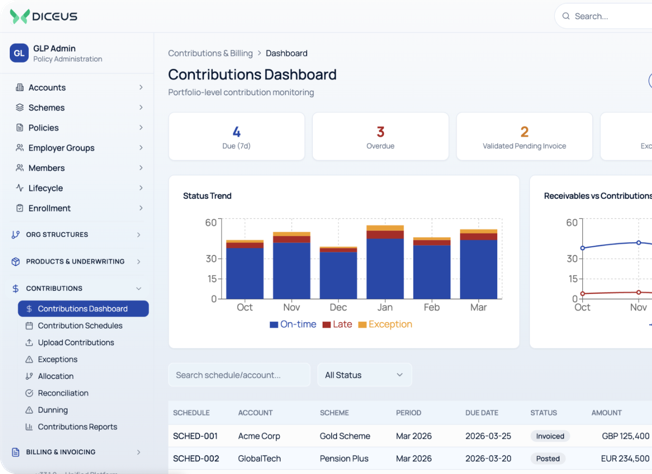Image resolution: width=652 pixels, height=474 pixels.
Task: Focus the Search schedule/account field
Action: pyautogui.click(x=240, y=375)
